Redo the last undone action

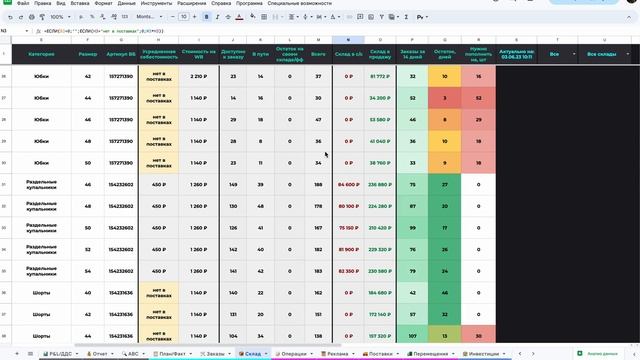21,17
